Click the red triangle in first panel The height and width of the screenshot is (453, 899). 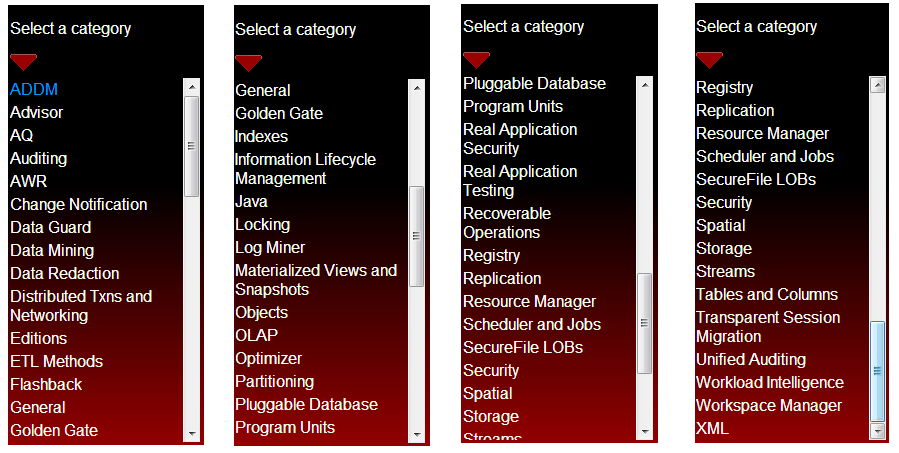(x=24, y=62)
